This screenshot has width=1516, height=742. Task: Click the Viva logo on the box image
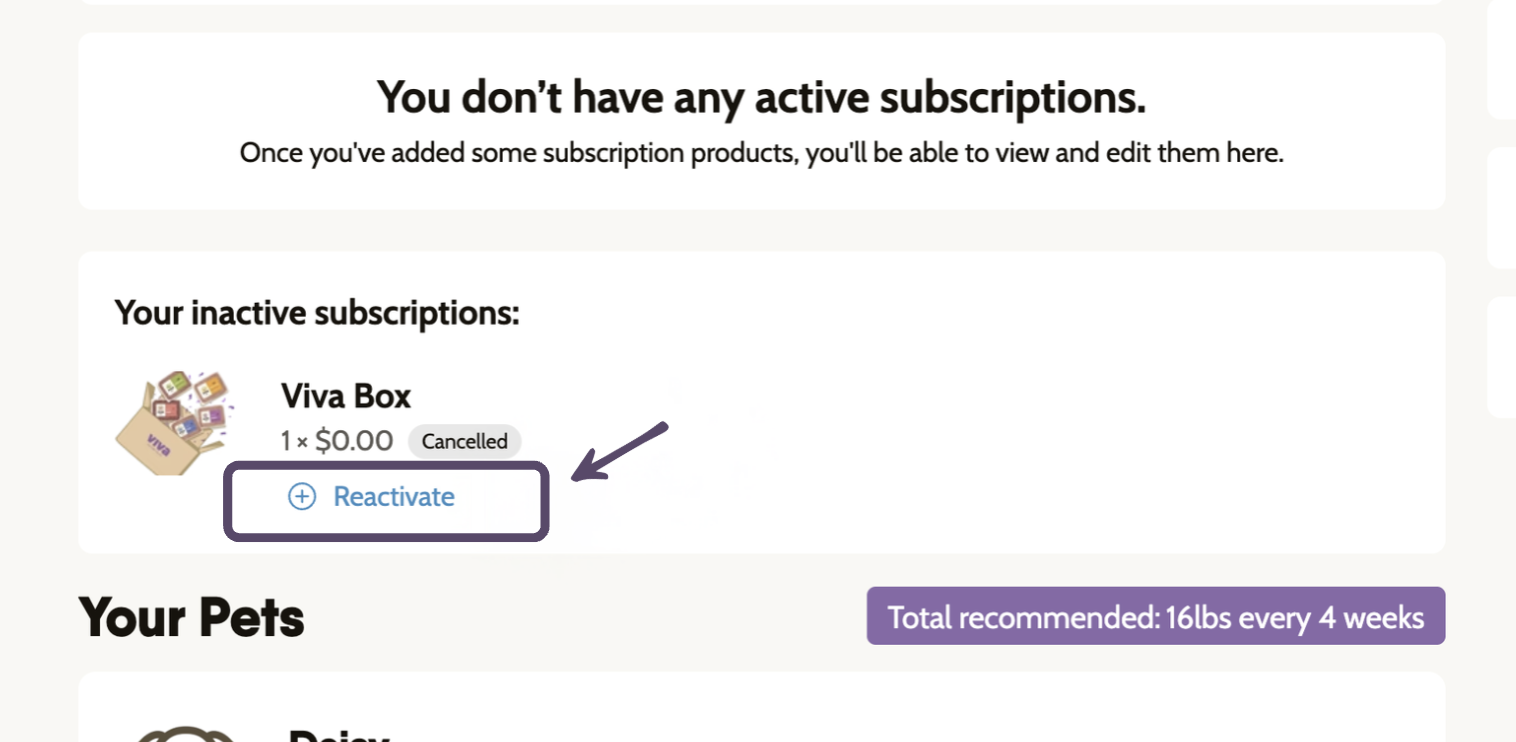click(159, 445)
